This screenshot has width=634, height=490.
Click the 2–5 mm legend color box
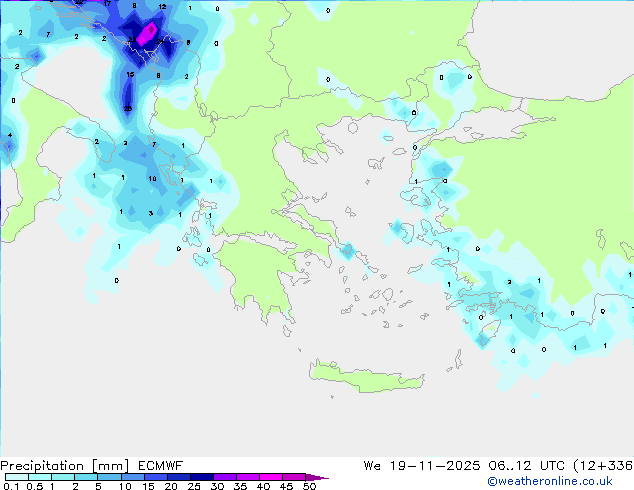tap(86, 477)
